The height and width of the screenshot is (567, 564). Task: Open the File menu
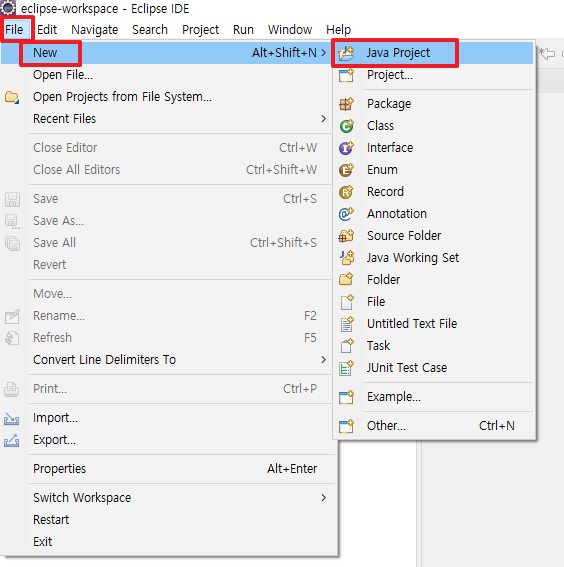coord(14,30)
